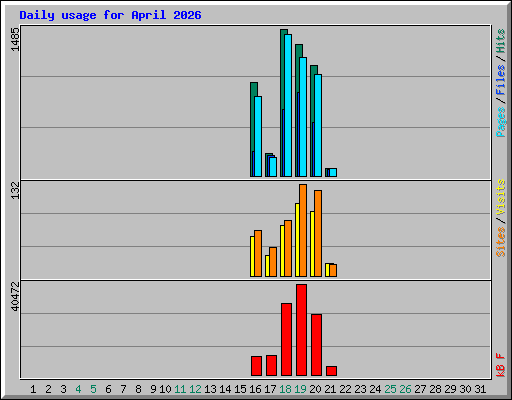This screenshot has width=512, height=400.
Task: Click green day label 19
Action: [300, 389]
